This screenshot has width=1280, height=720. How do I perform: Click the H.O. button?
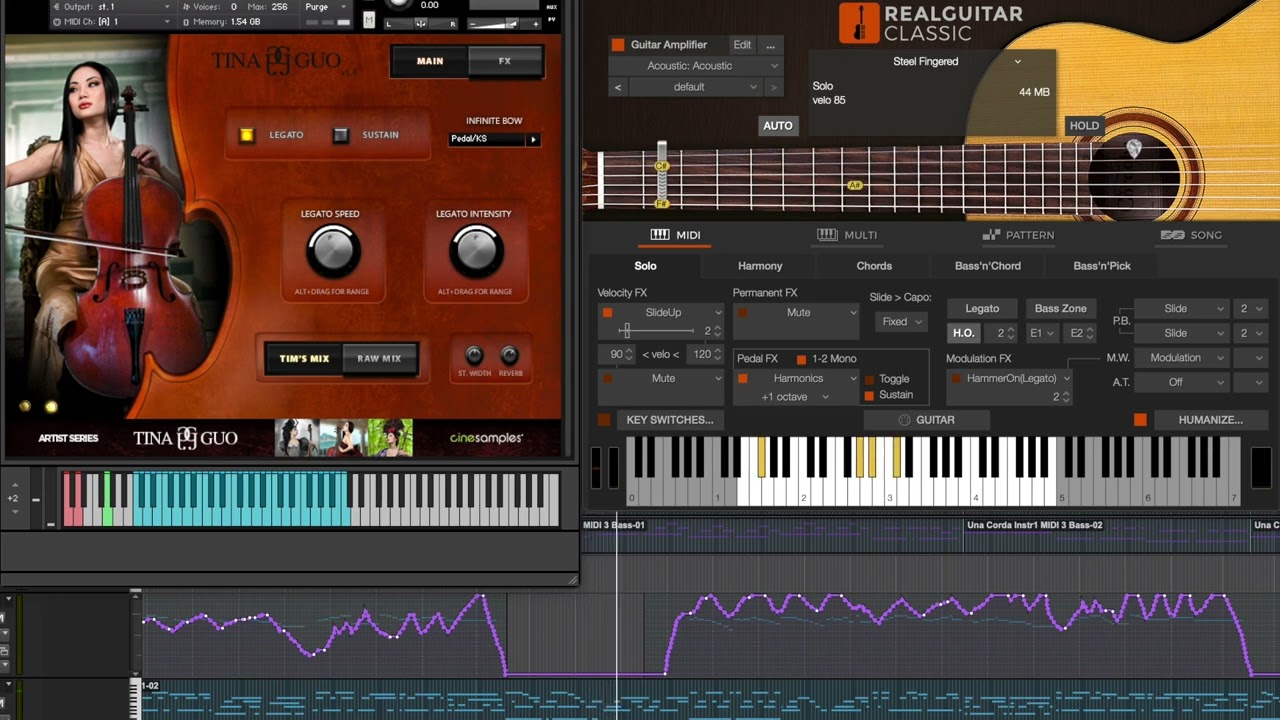[963, 333]
